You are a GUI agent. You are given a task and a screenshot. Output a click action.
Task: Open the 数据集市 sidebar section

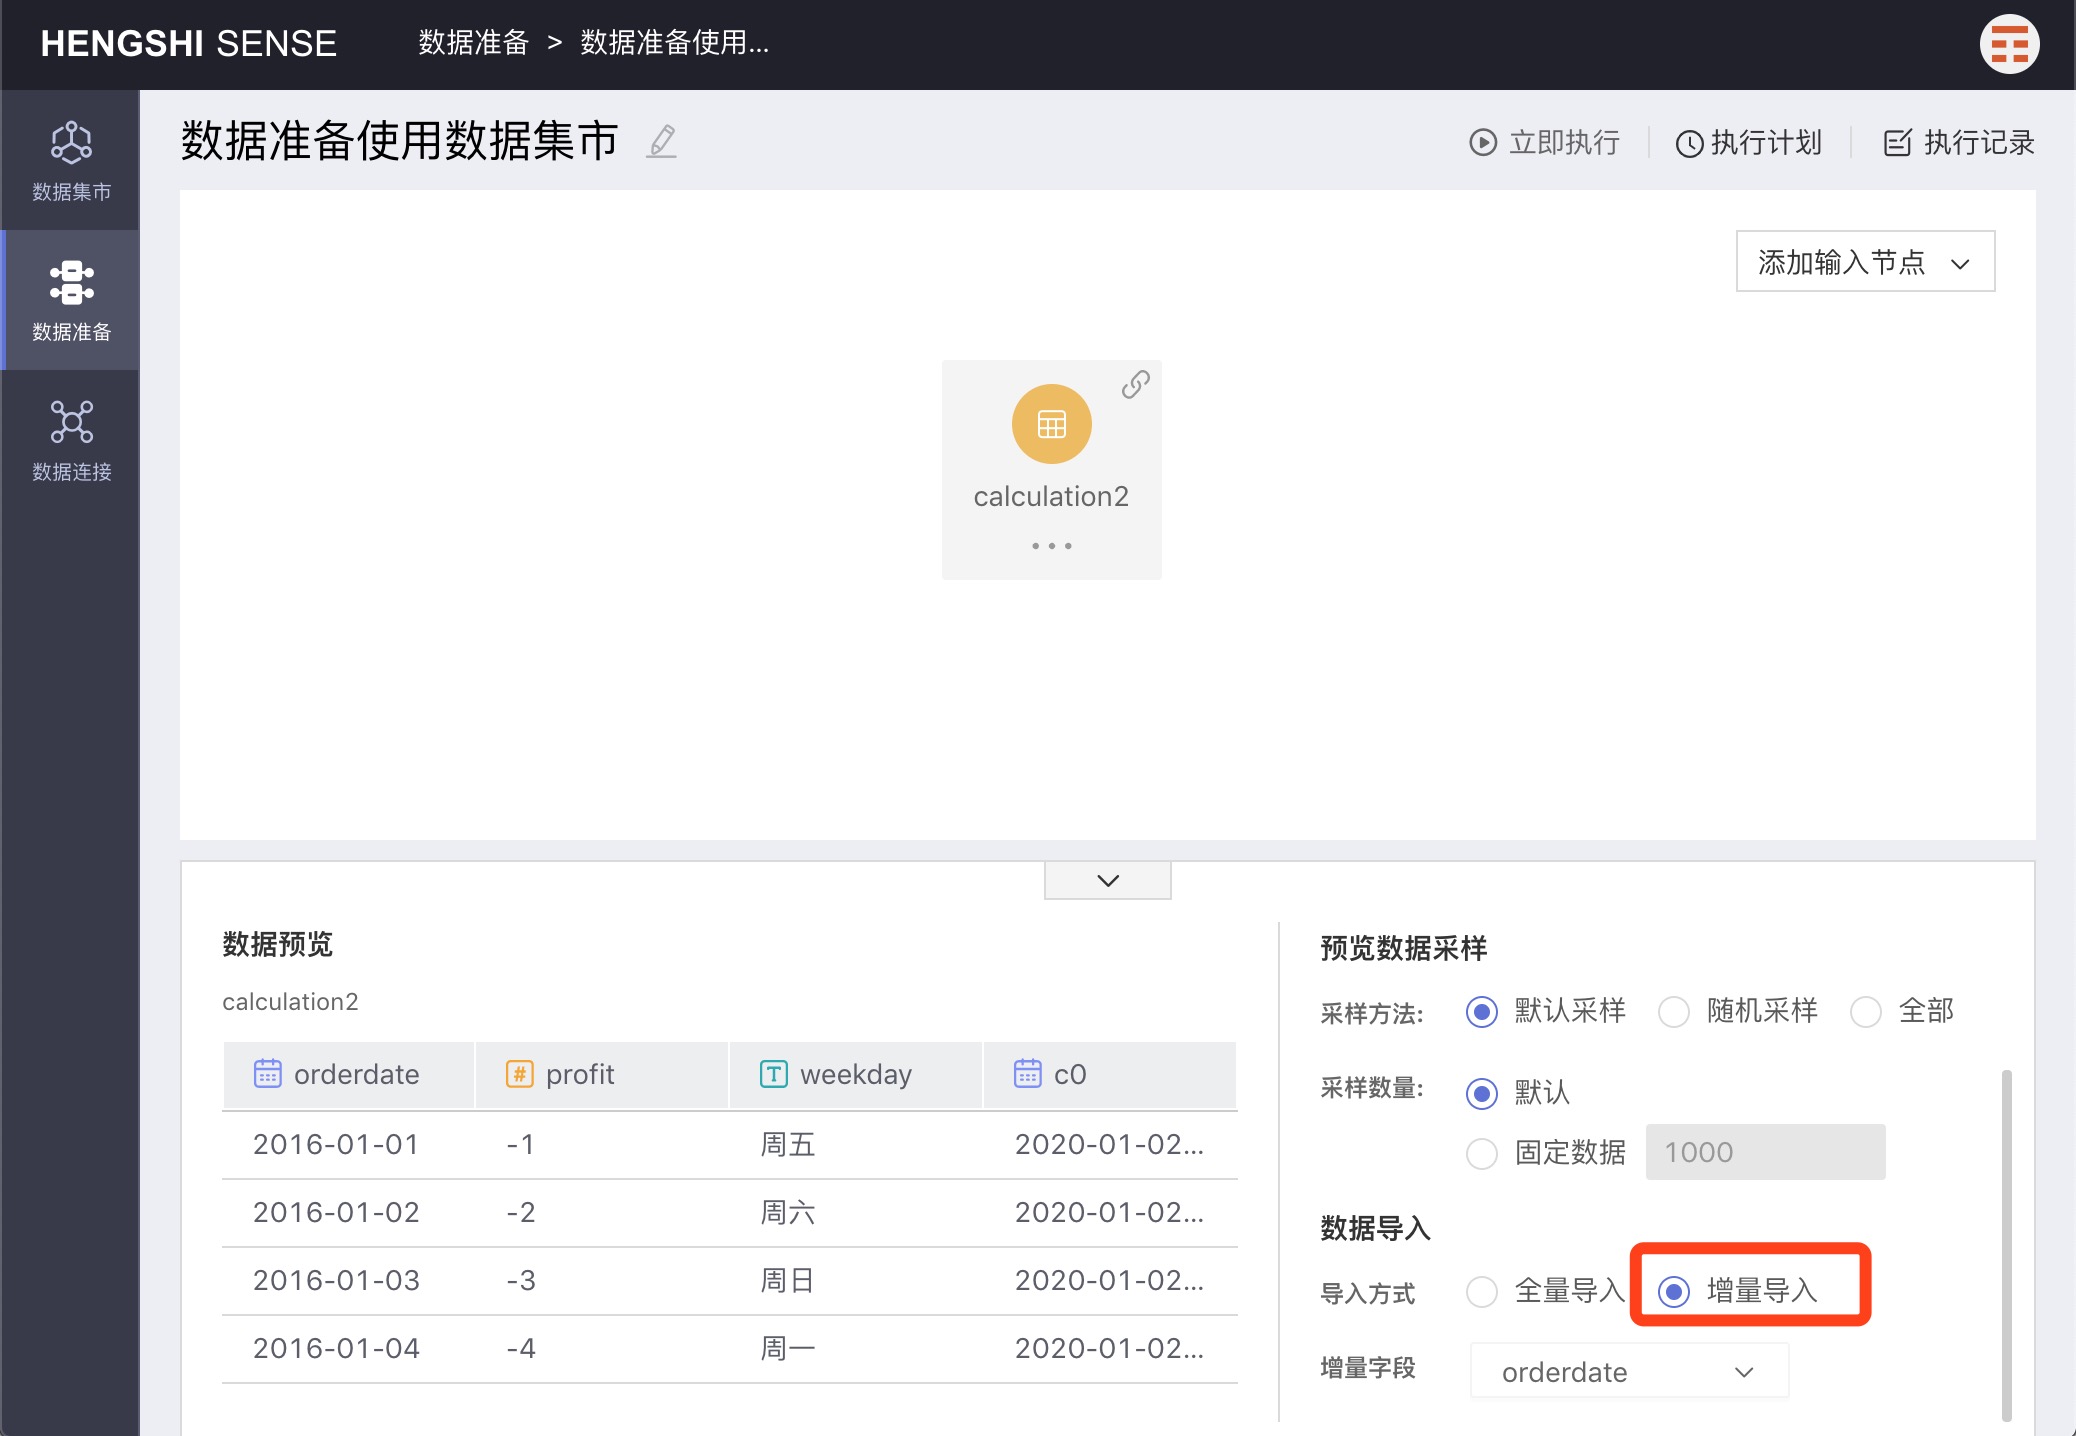coord(71,160)
